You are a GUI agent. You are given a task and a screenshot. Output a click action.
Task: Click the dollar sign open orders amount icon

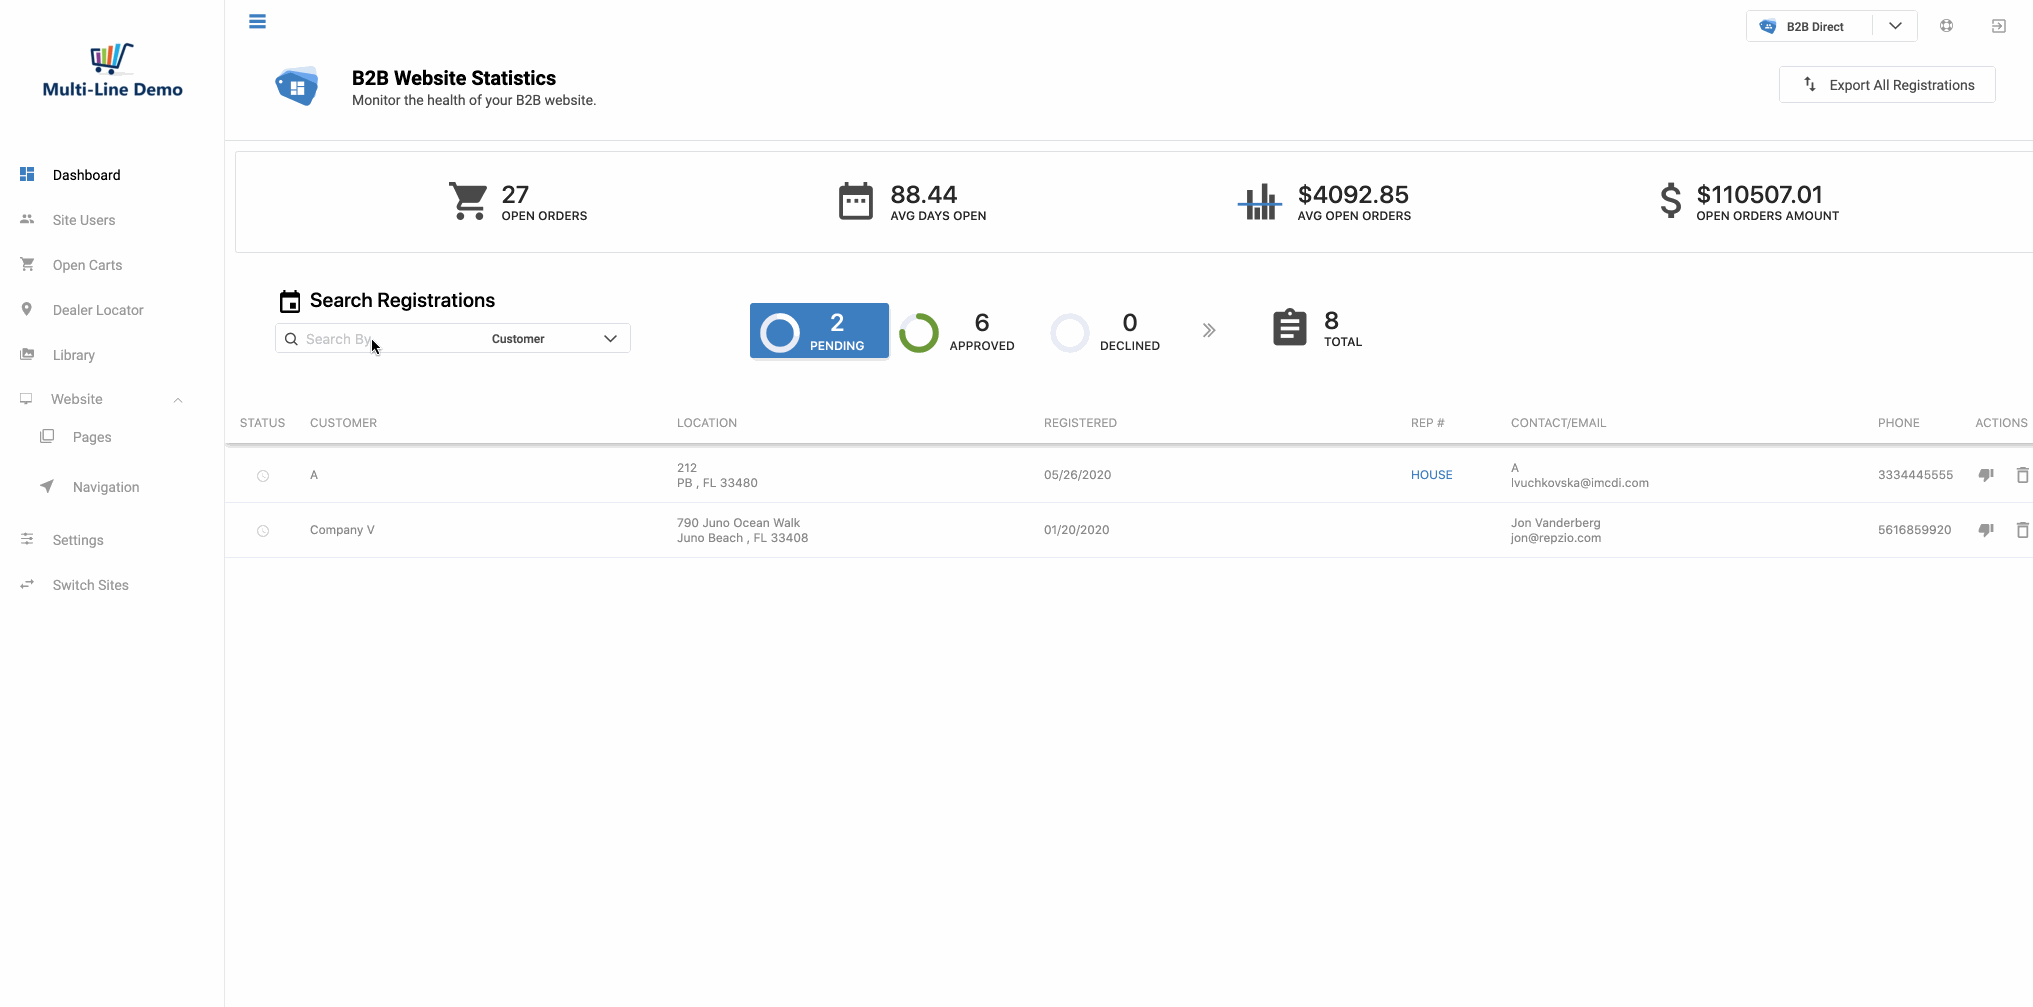[1670, 201]
